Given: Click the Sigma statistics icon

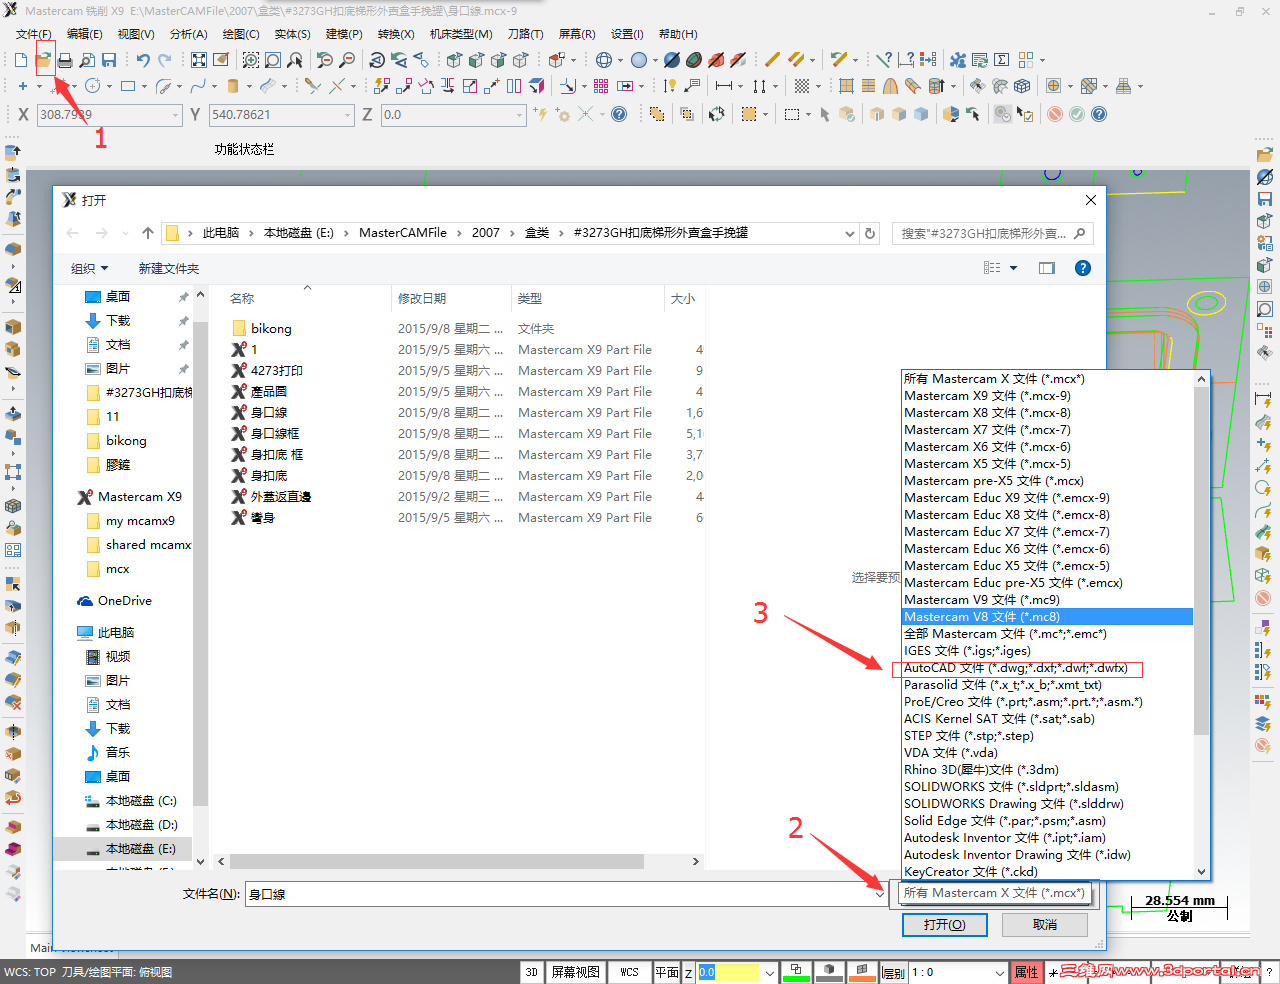Looking at the screenshot, I should click(x=1001, y=60).
